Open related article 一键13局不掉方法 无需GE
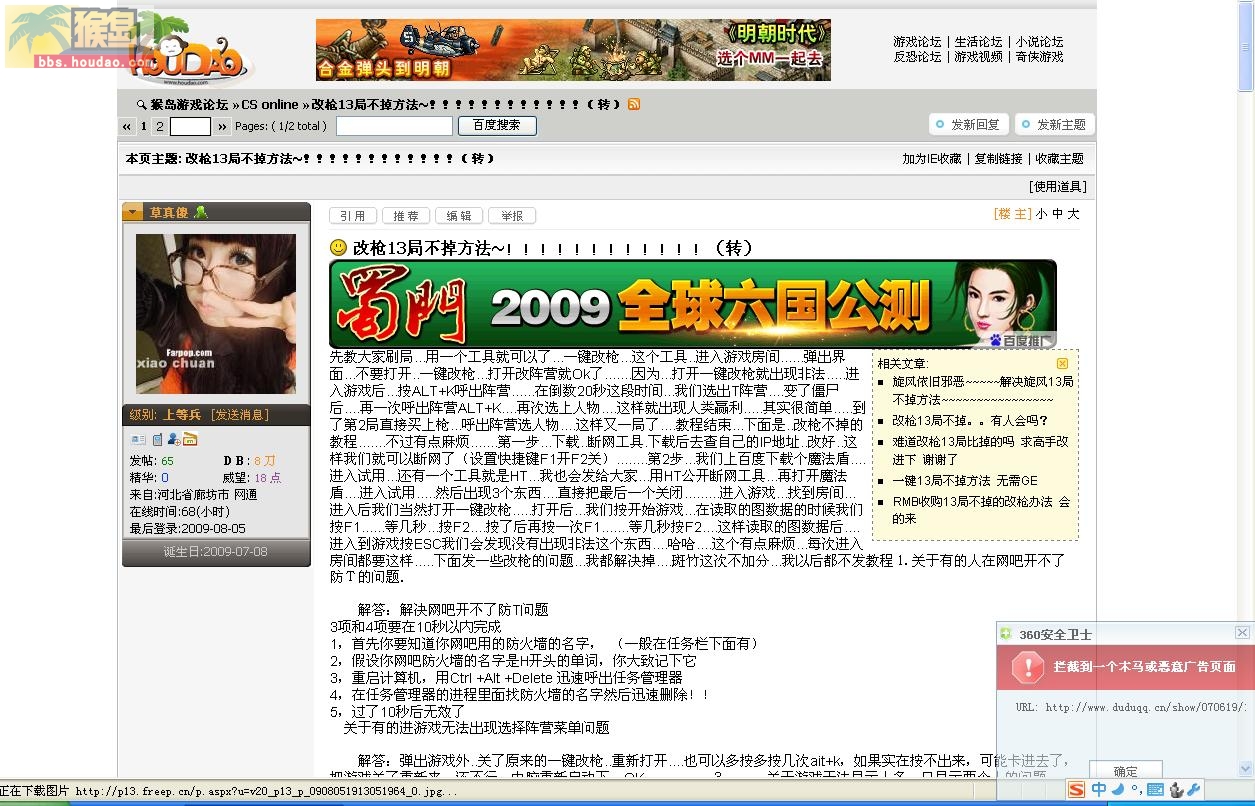 (965, 481)
